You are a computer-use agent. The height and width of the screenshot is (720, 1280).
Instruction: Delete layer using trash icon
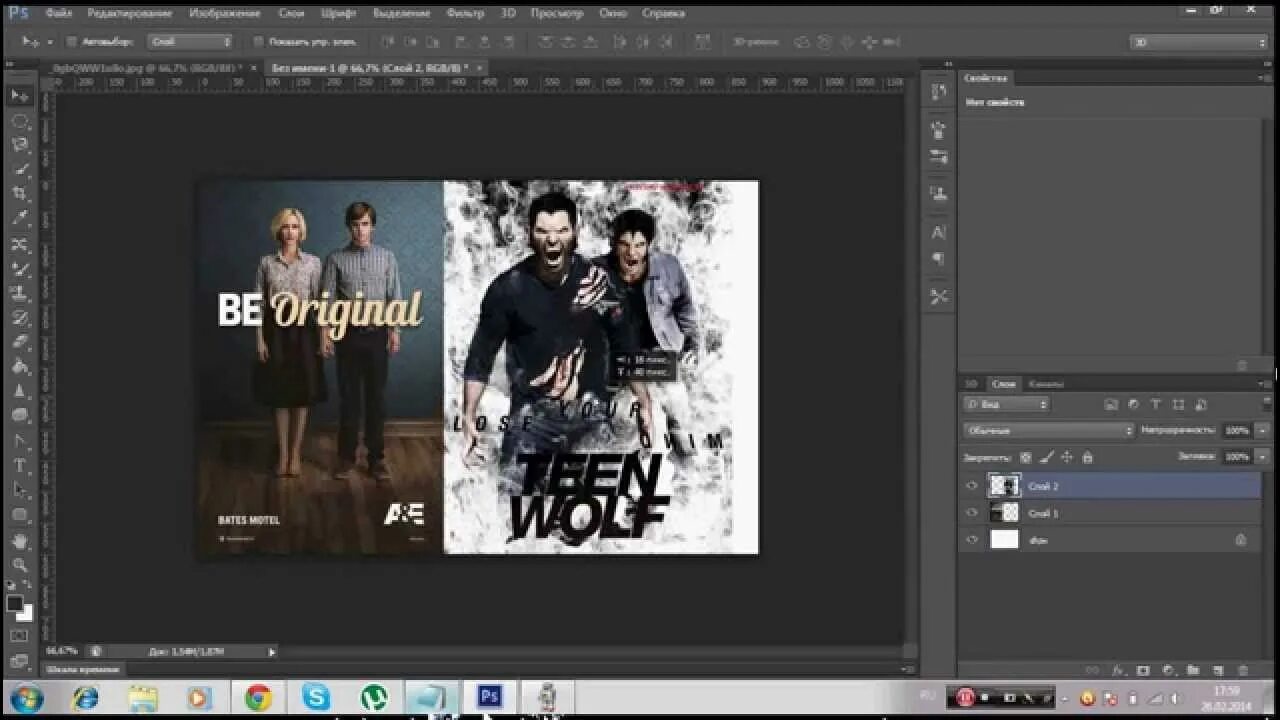[1243, 670]
